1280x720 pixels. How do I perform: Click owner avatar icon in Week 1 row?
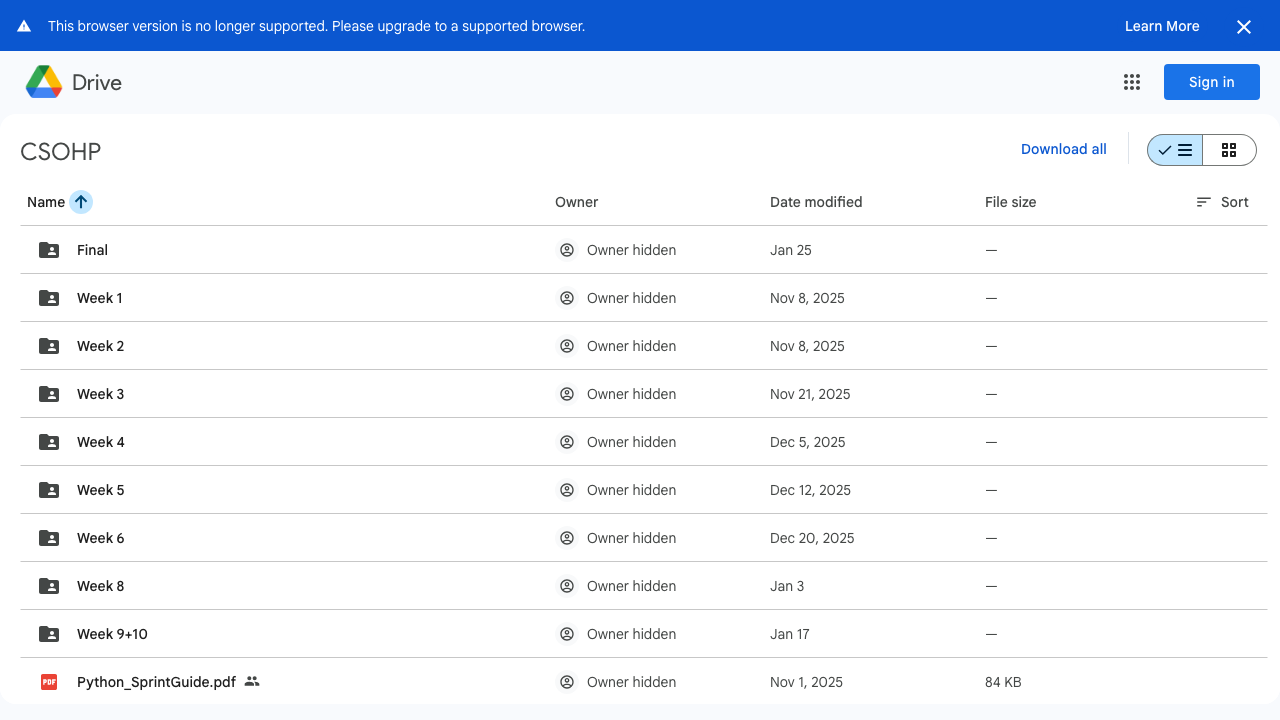tap(567, 298)
